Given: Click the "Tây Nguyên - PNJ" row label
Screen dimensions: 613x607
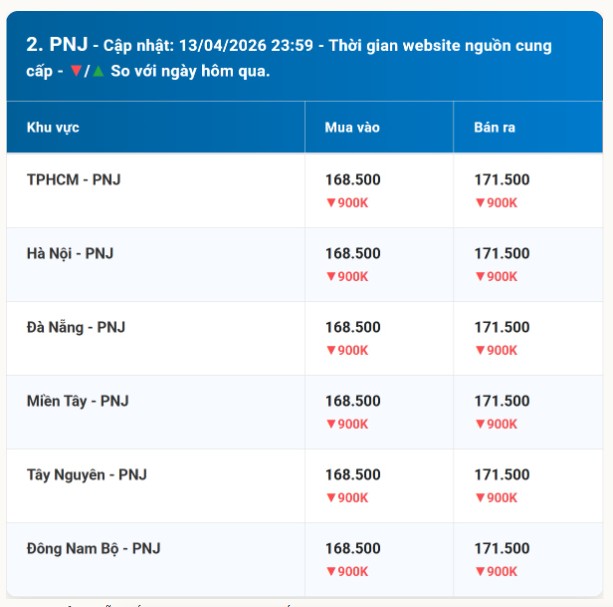Looking at the screenshot, I should pos(86,475).
